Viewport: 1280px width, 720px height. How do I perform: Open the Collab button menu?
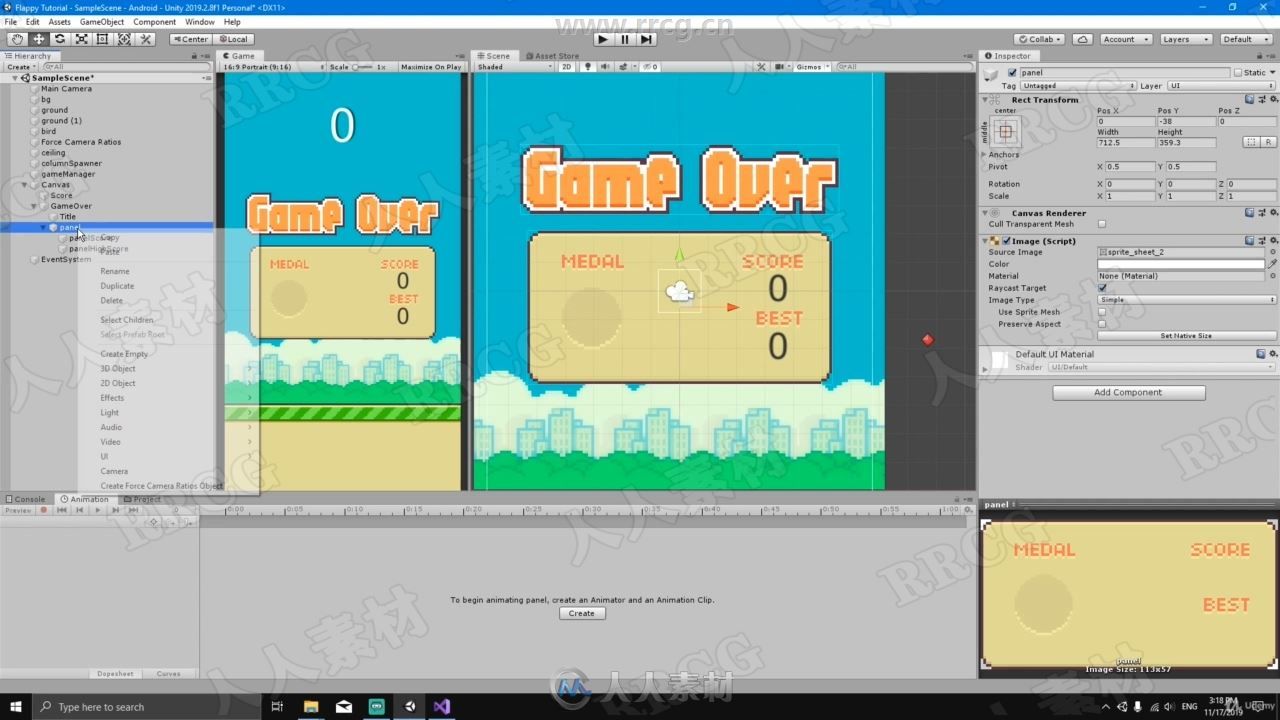tap(1040, 39)
